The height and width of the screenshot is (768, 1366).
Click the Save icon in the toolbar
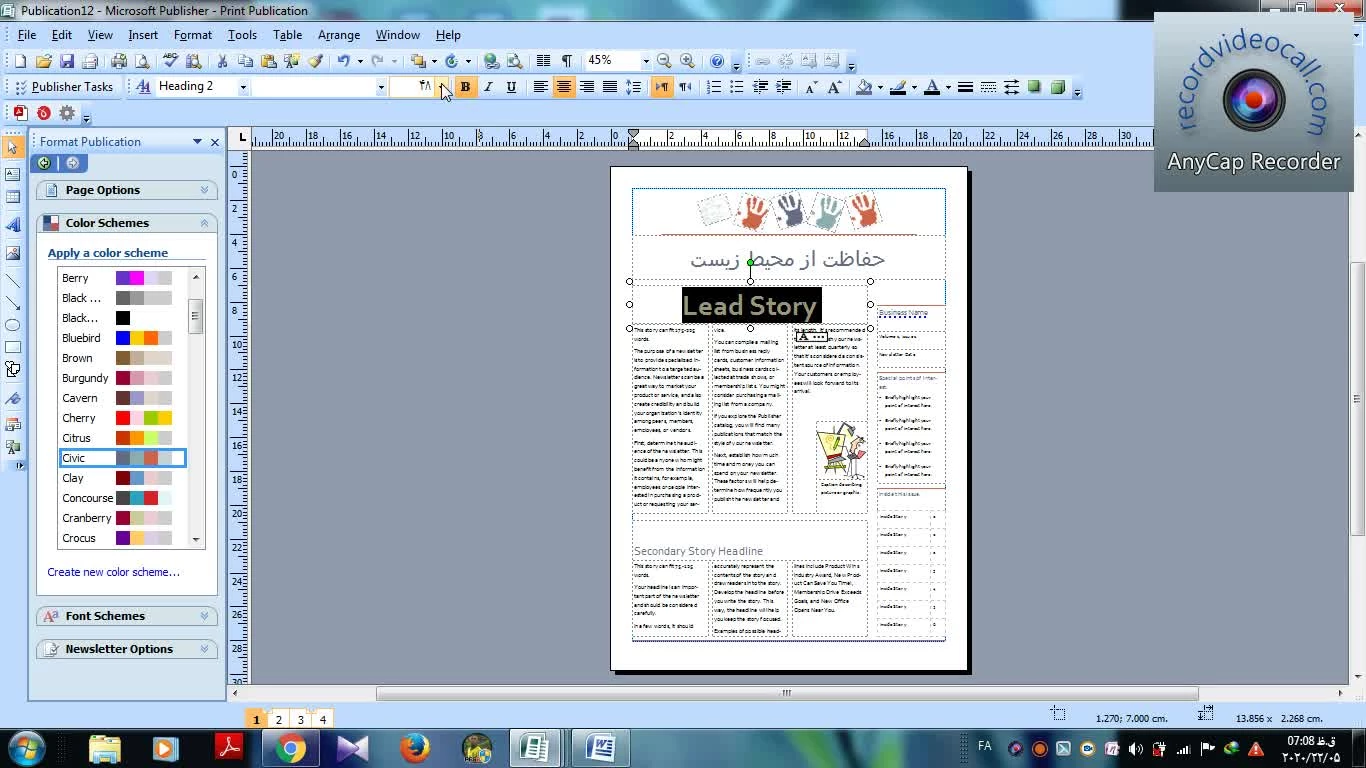point(66,61)
